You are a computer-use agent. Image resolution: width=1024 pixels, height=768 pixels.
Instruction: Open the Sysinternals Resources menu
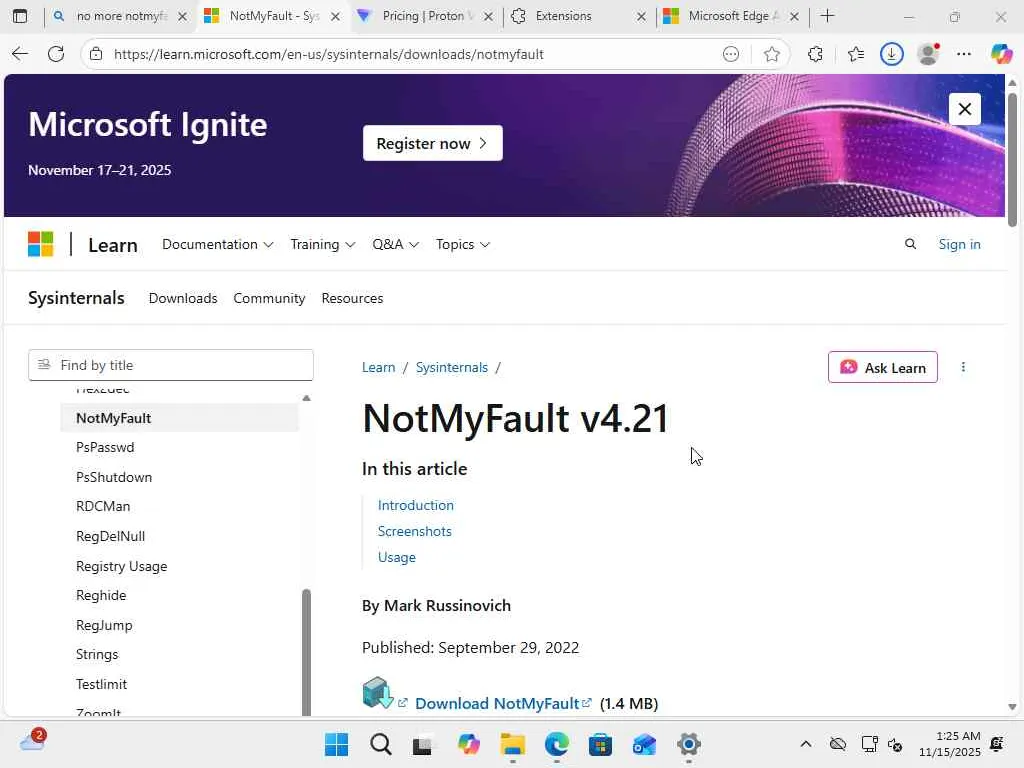(352, 298)
